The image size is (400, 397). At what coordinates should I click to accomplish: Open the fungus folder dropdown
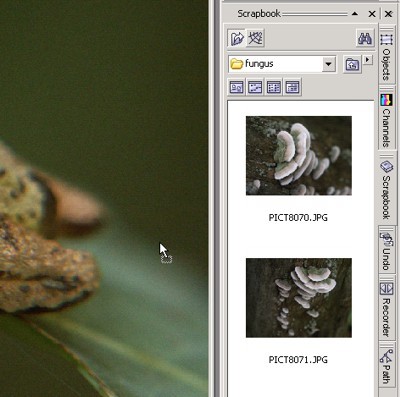tap(328, 64)
